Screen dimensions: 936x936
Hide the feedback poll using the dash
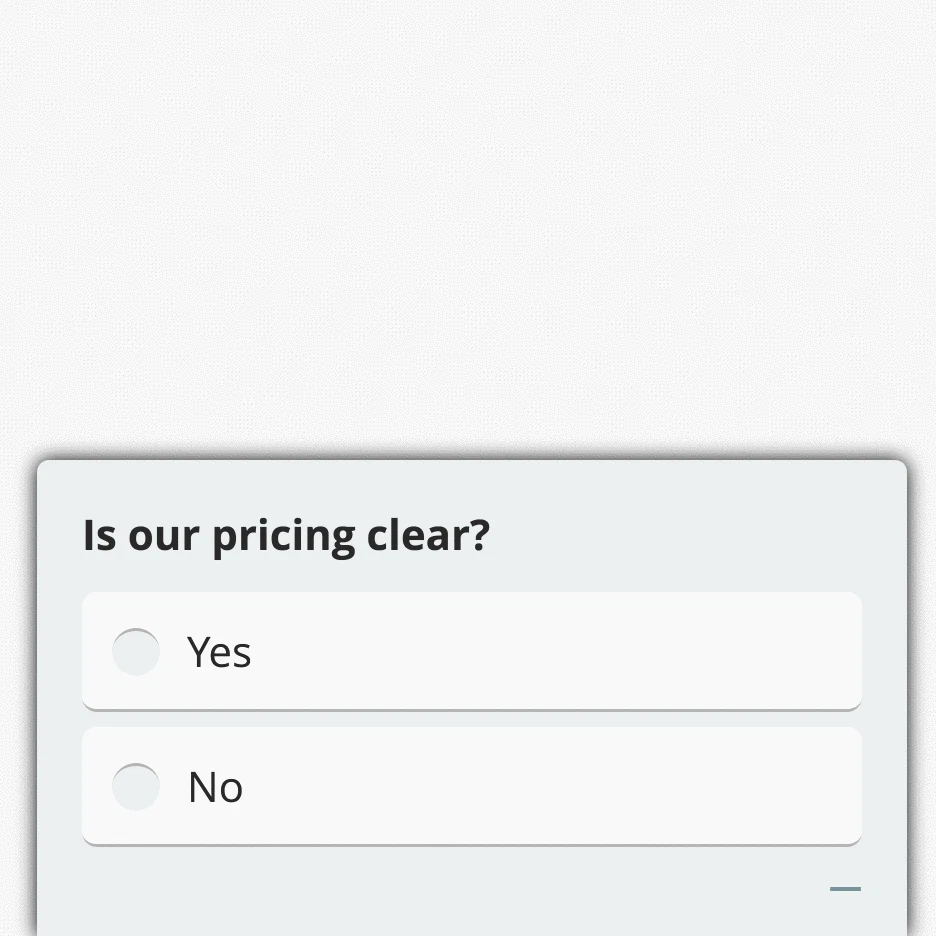tap(845, 888)
